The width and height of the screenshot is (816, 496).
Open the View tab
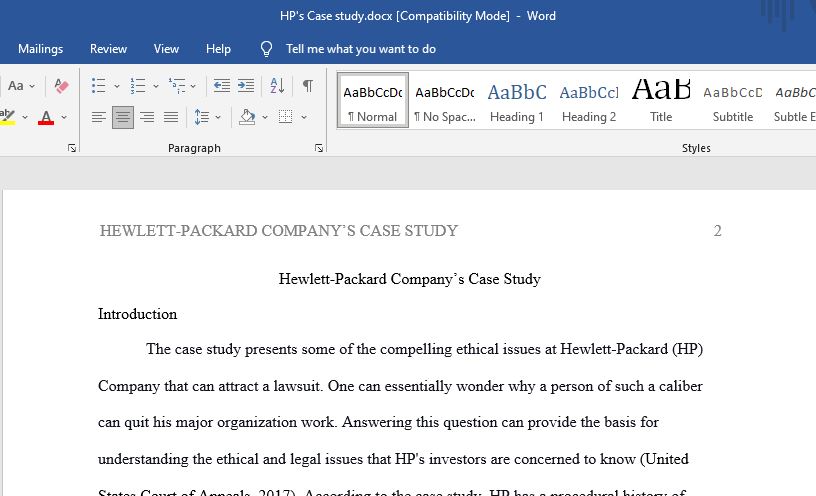[166, 49]
